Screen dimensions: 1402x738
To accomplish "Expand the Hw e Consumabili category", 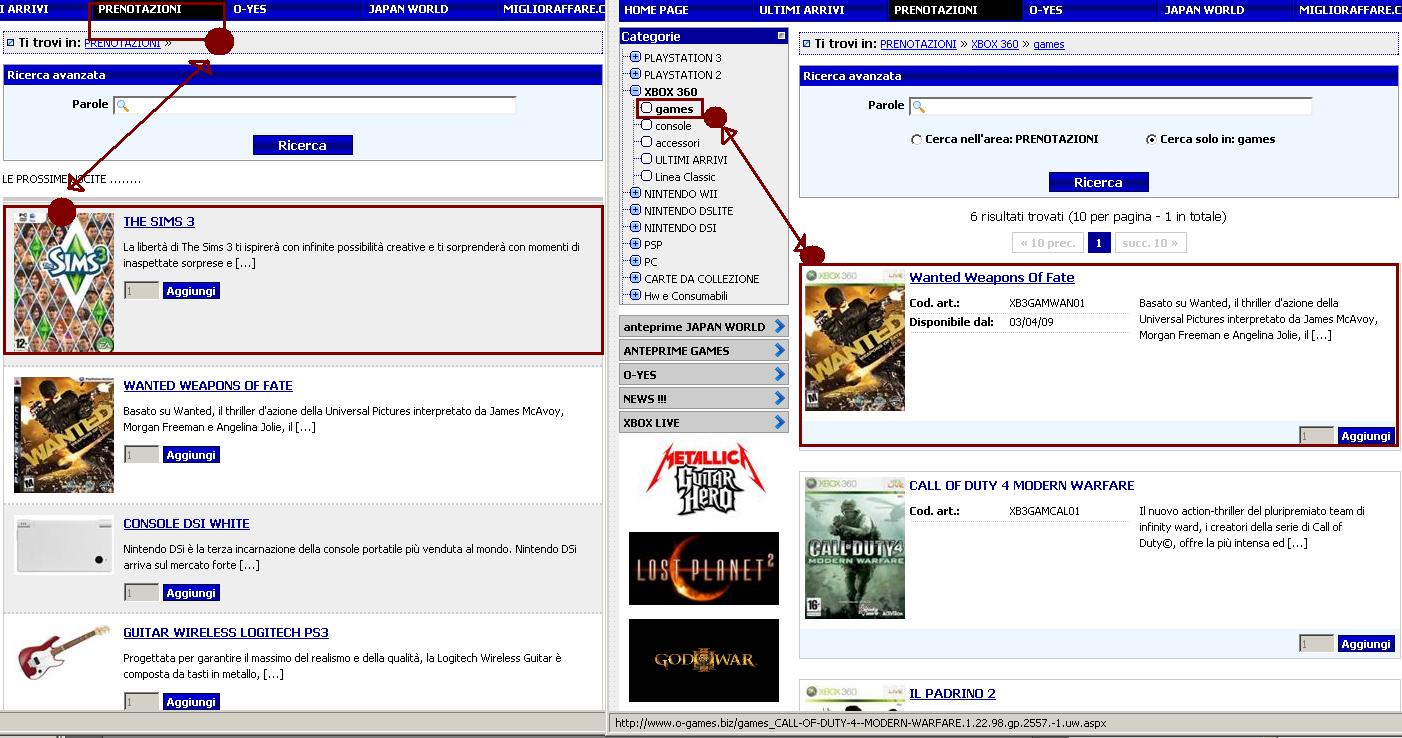I will coord(635,296).
